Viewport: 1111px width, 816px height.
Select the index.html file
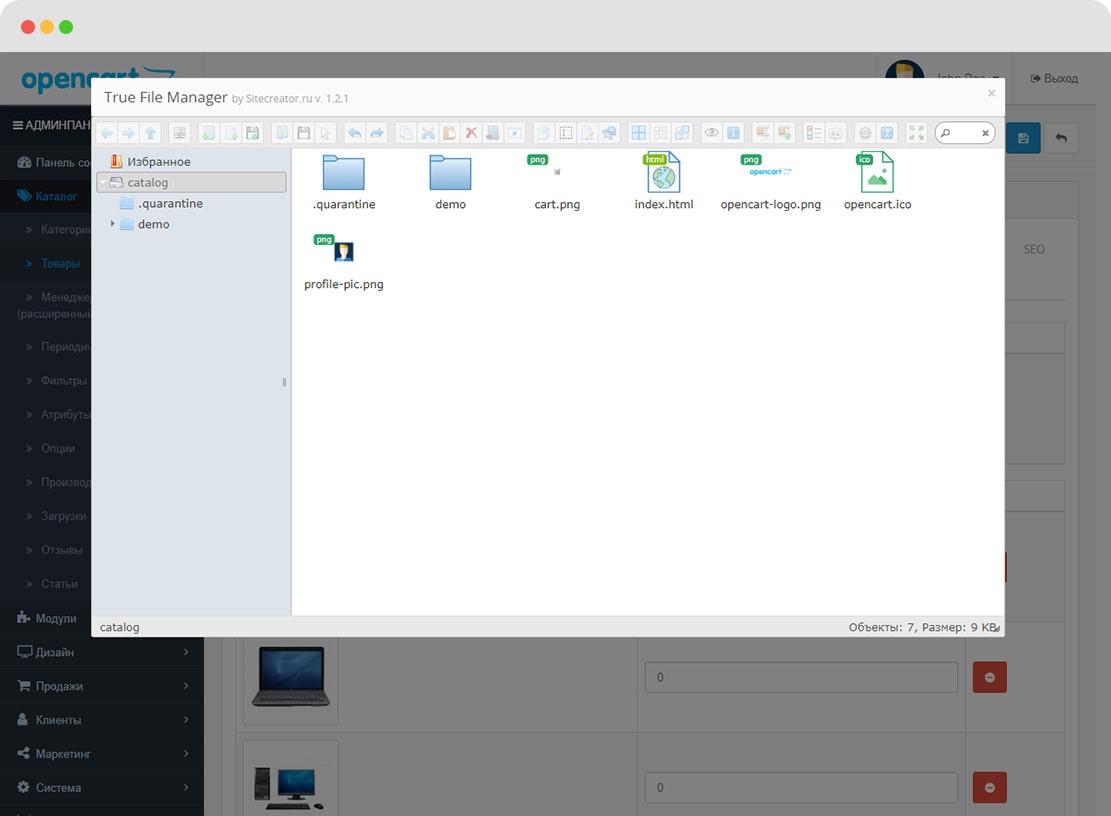tap(664, 183)
